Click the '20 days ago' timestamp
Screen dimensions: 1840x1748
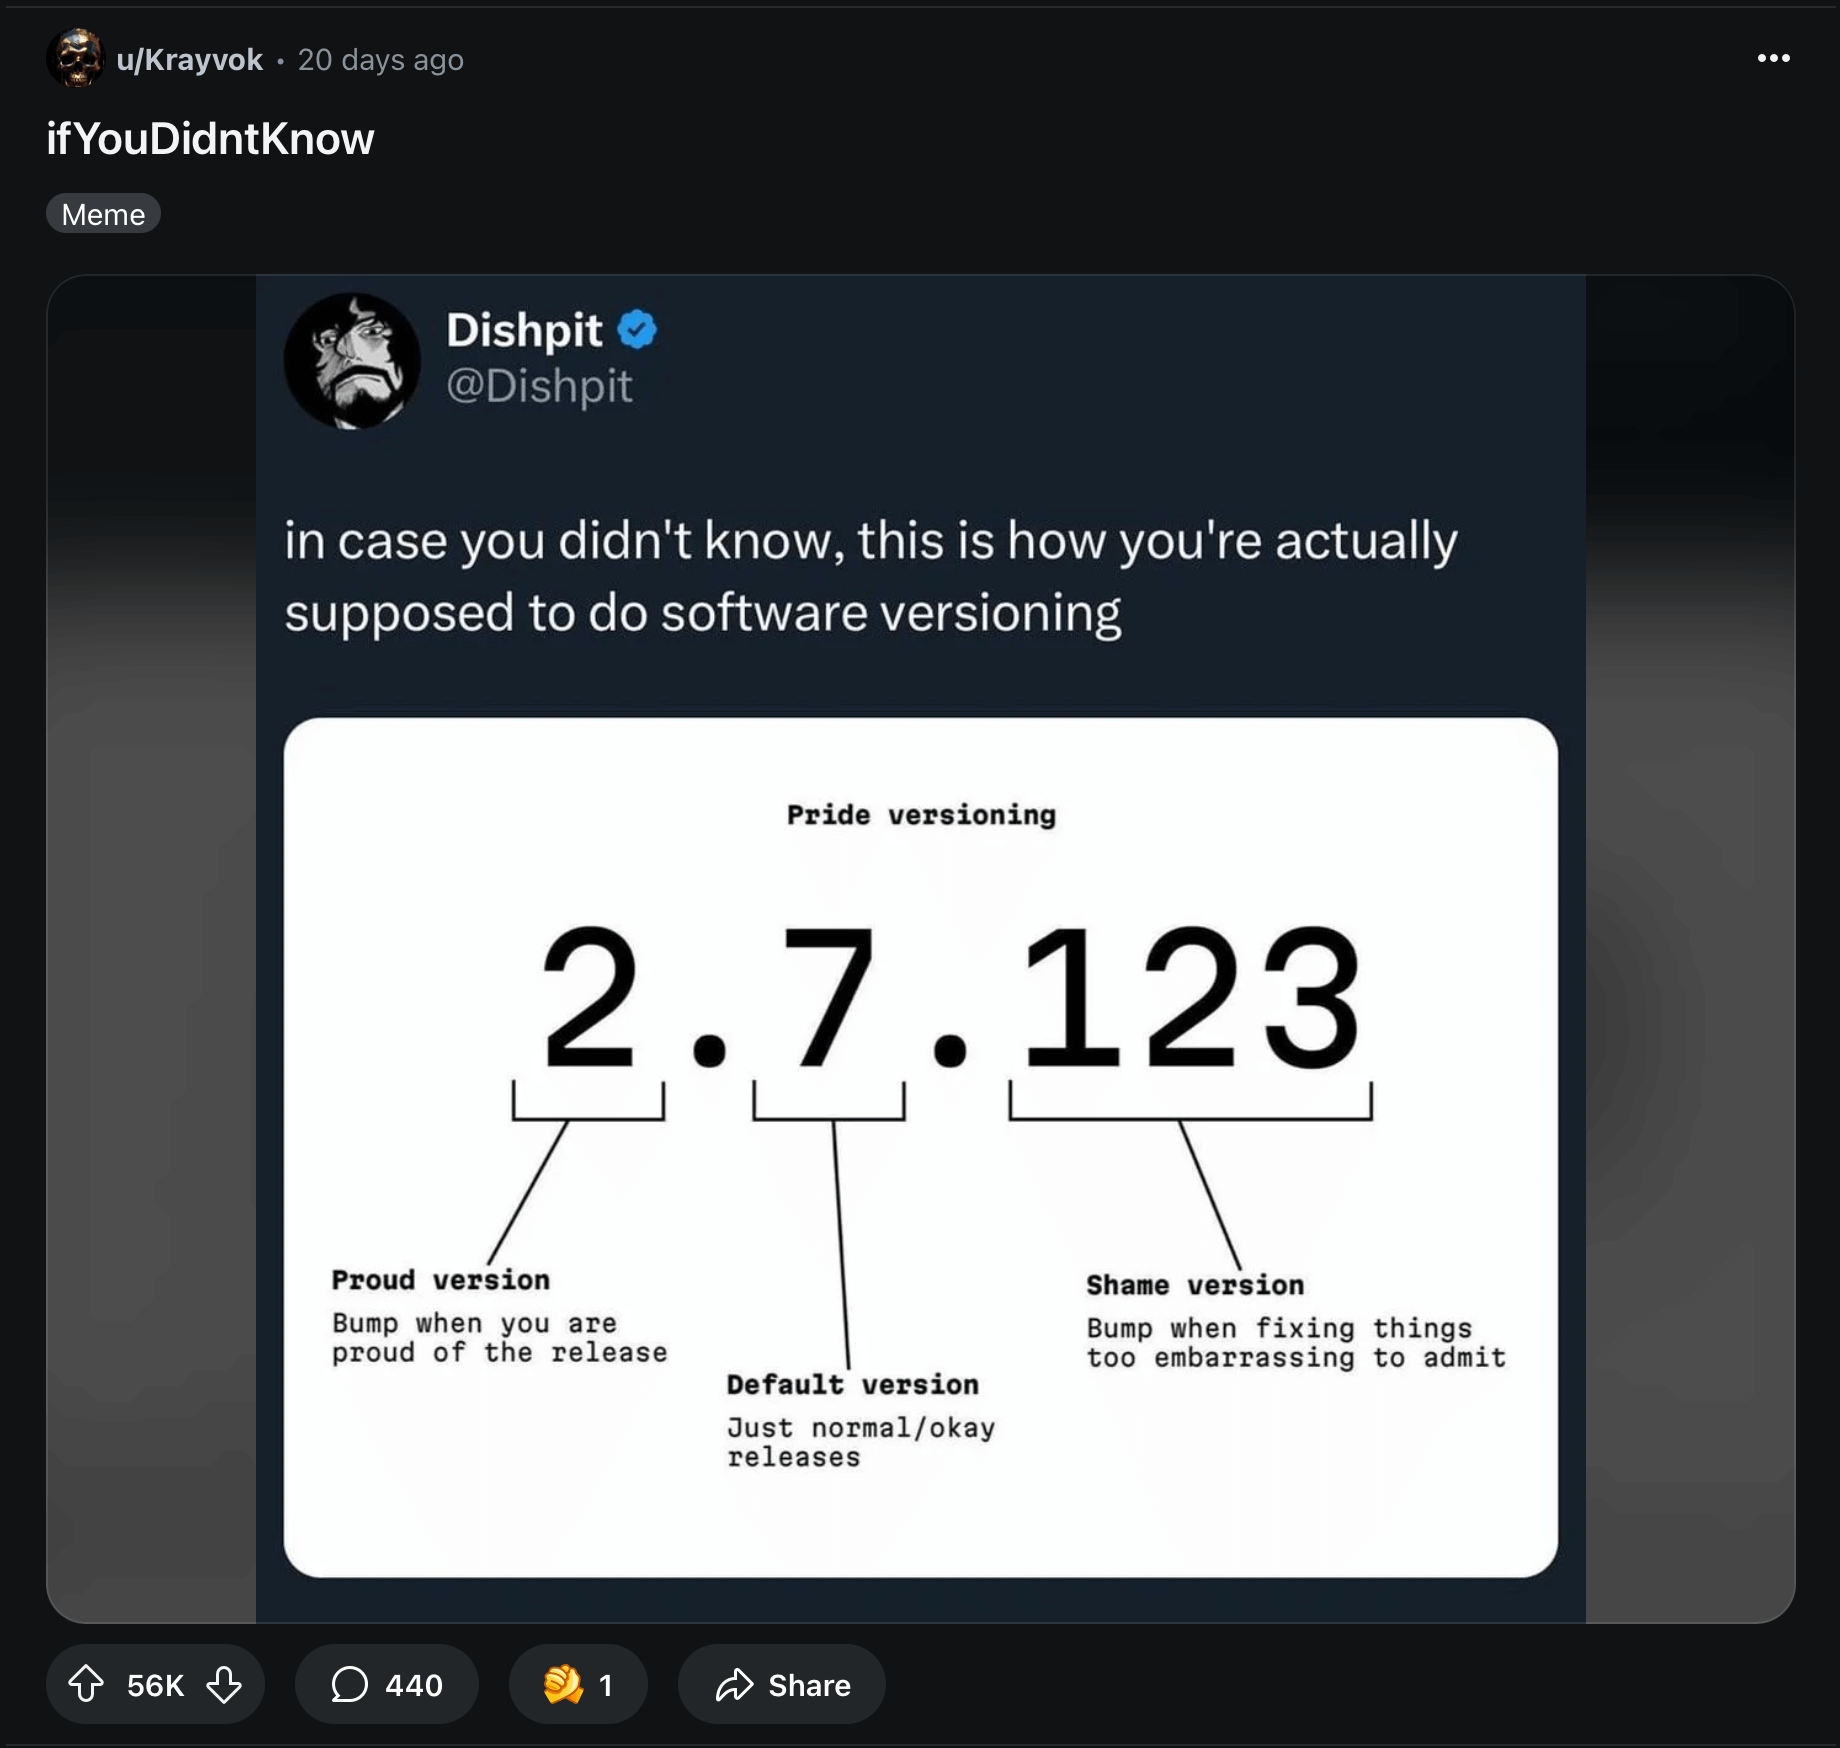(x=380, y=60)
